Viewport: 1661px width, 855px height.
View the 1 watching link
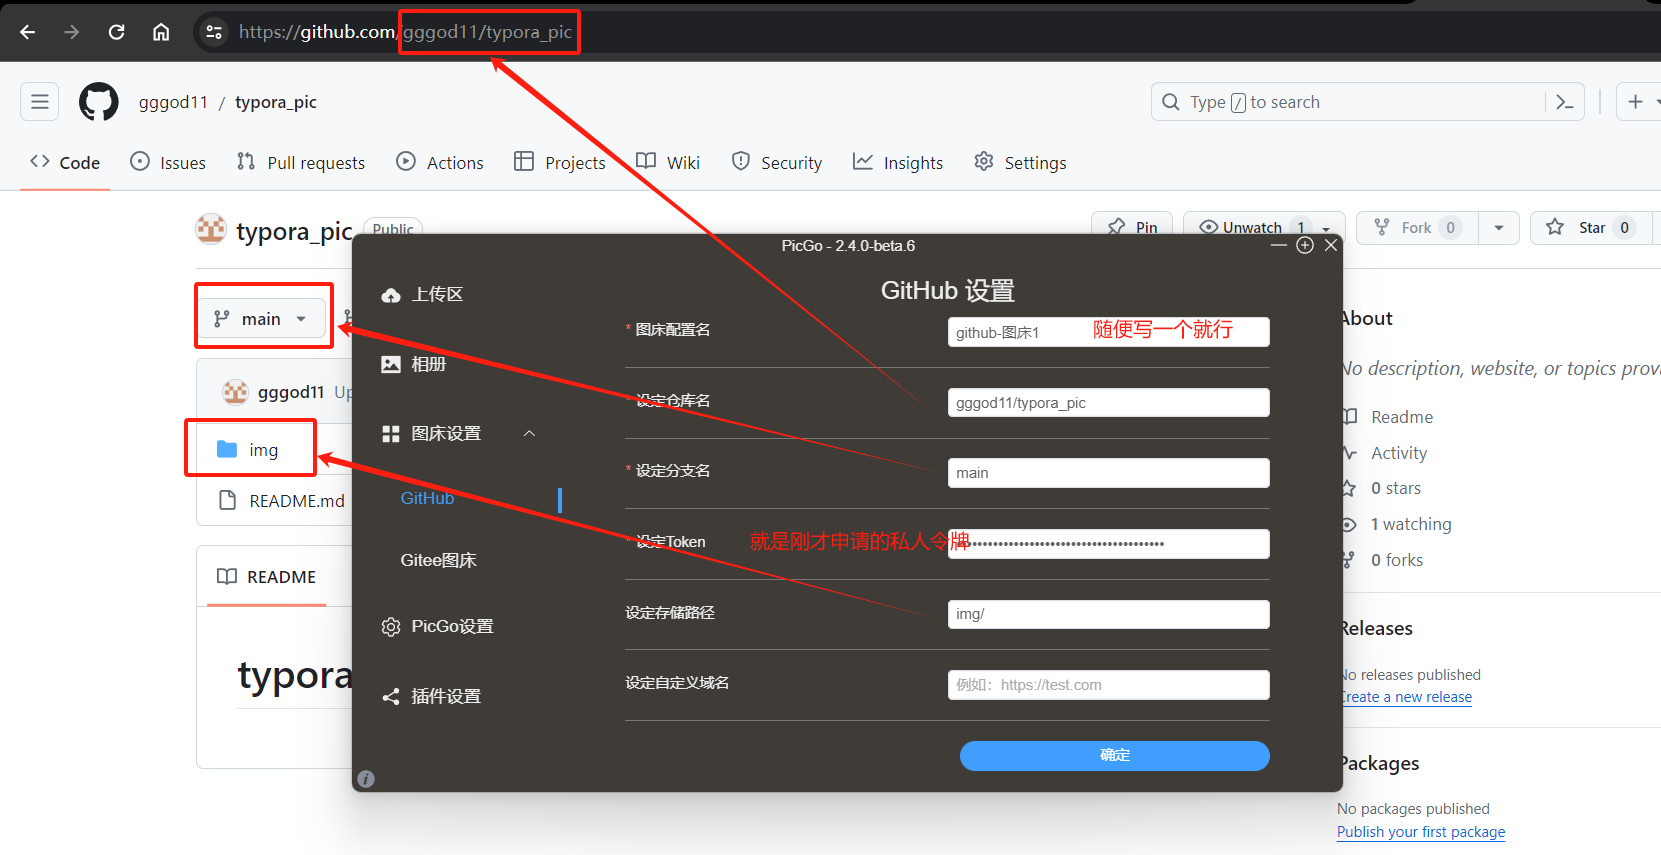(x=1410, y=524)
